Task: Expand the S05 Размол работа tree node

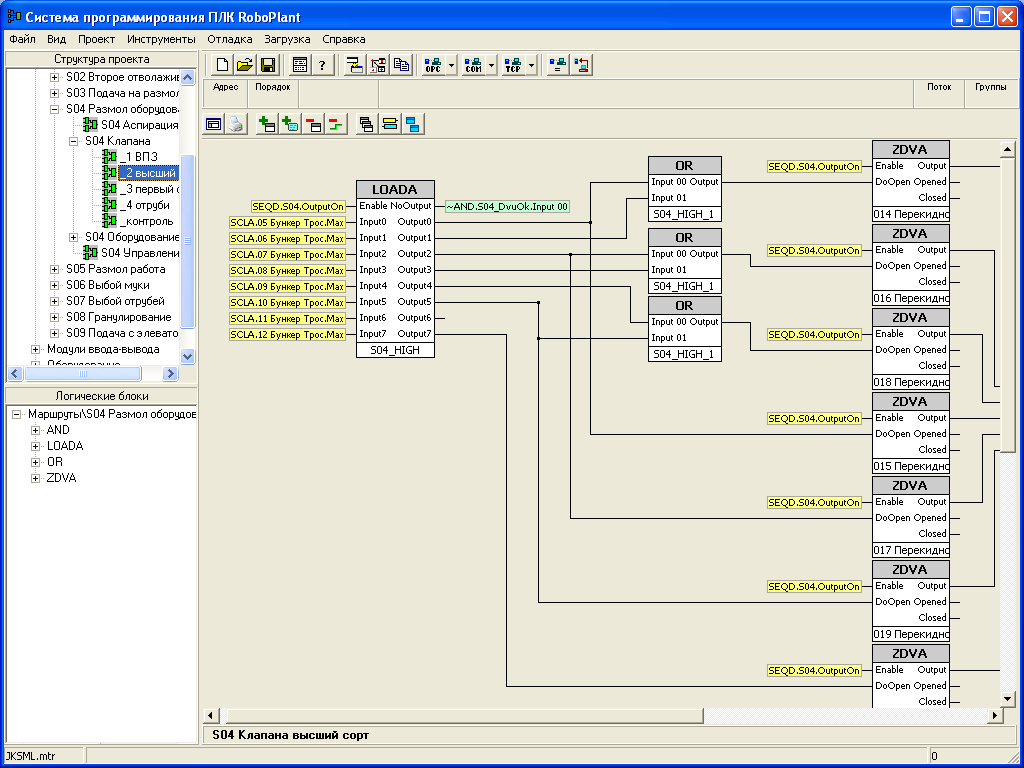Action: pyautogui.click(x=55, y=269)
